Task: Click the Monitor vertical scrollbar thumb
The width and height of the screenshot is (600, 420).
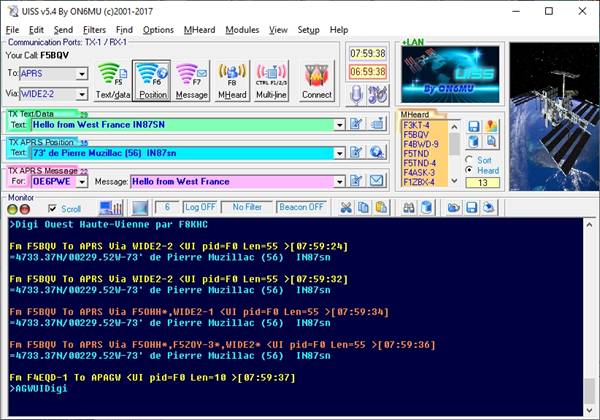Action: point(589,390)
